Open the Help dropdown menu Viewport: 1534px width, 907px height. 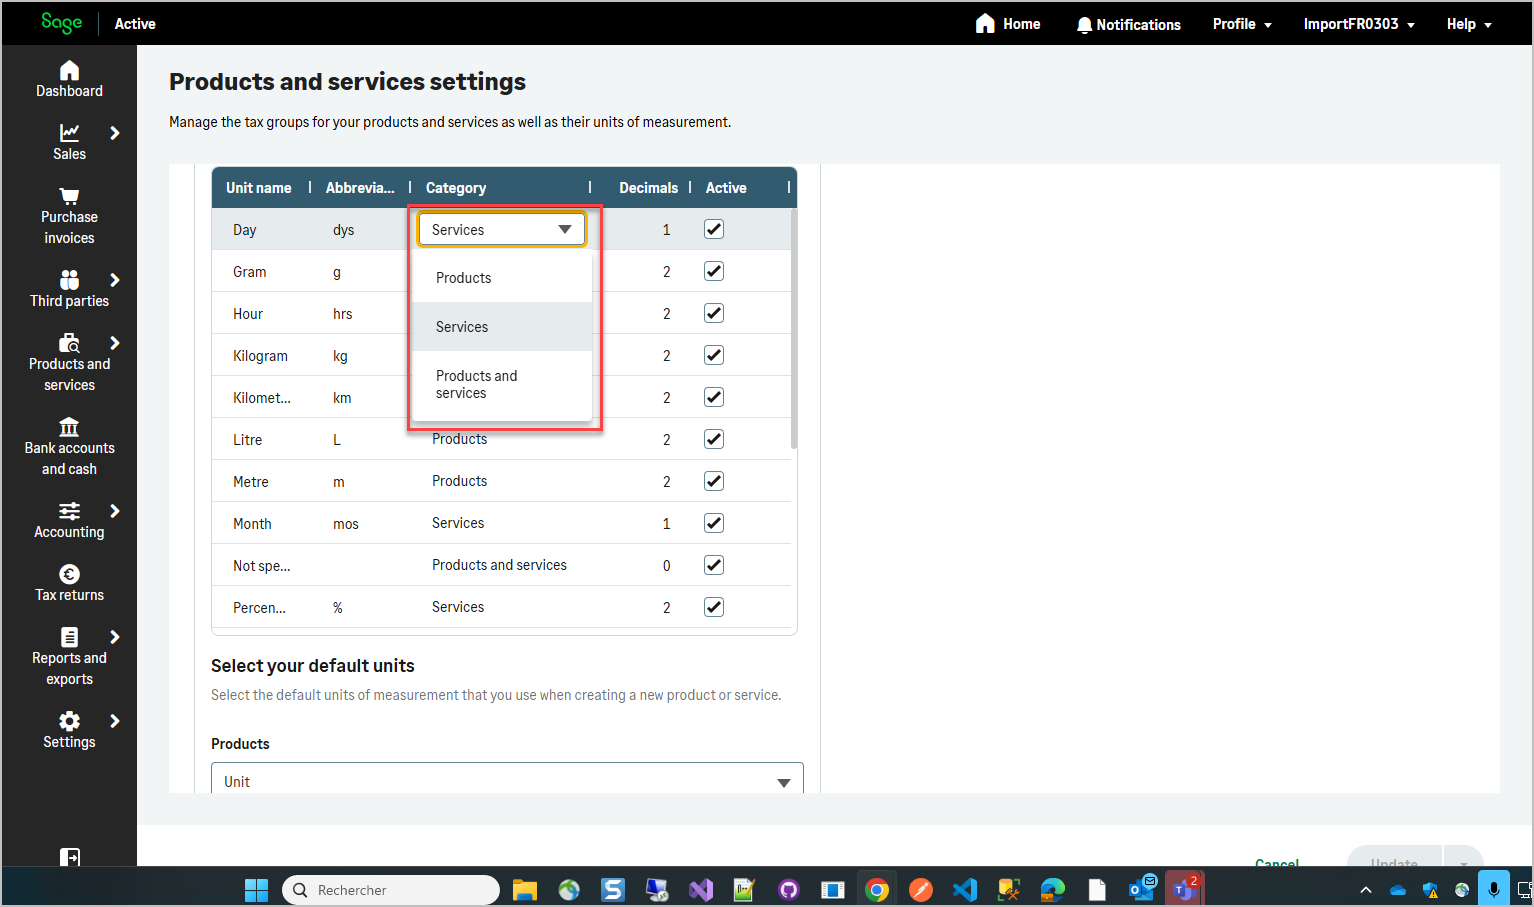point(1469,24)
